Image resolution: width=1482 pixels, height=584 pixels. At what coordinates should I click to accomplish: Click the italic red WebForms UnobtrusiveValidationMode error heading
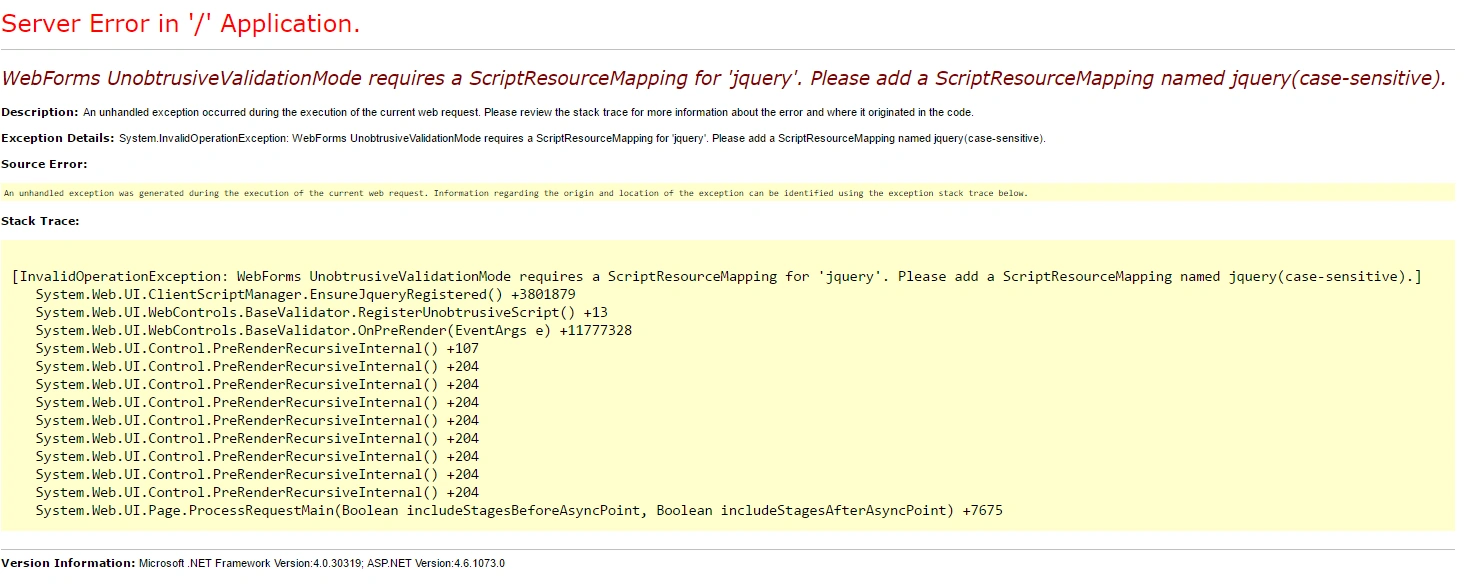point(724,78)
